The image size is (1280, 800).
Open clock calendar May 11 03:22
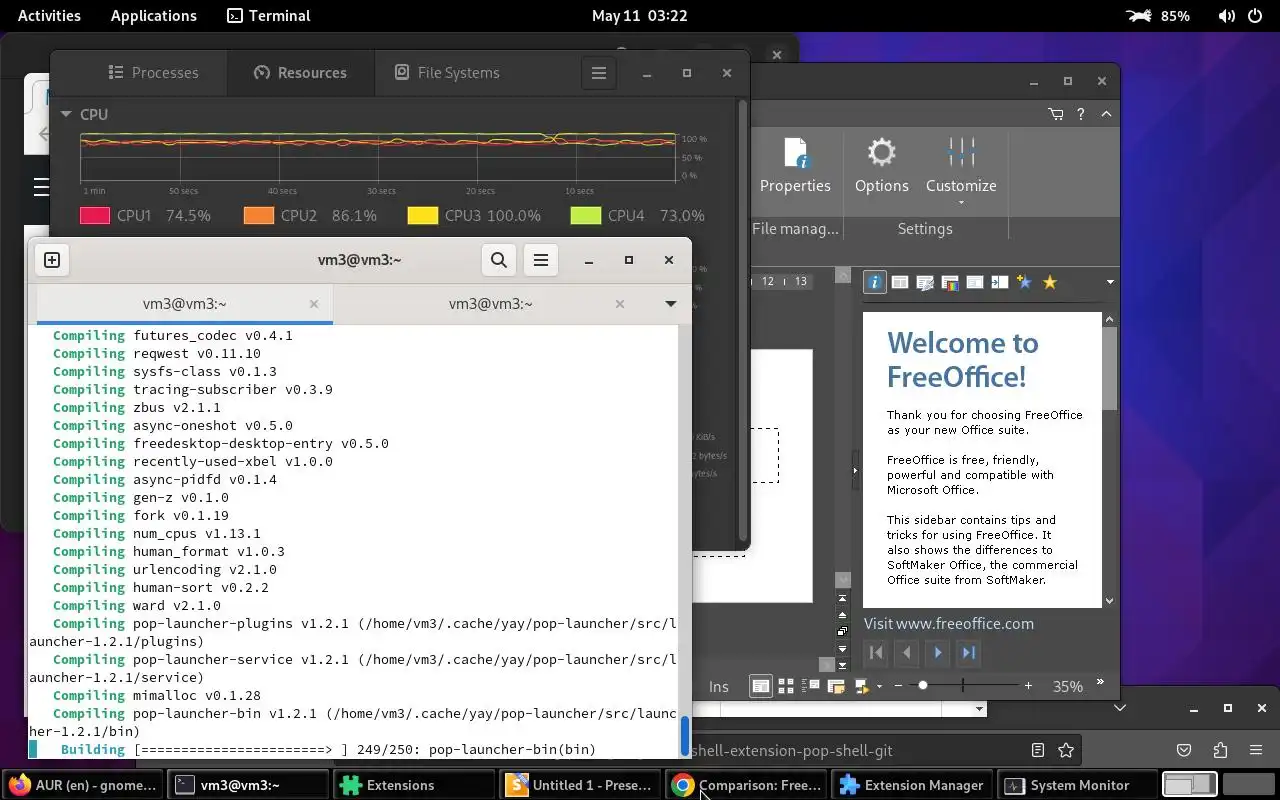point(639,15)
